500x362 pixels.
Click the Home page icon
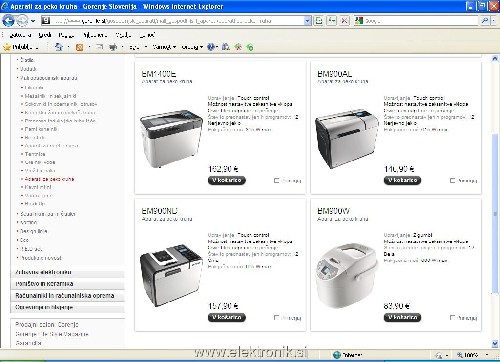59,47
